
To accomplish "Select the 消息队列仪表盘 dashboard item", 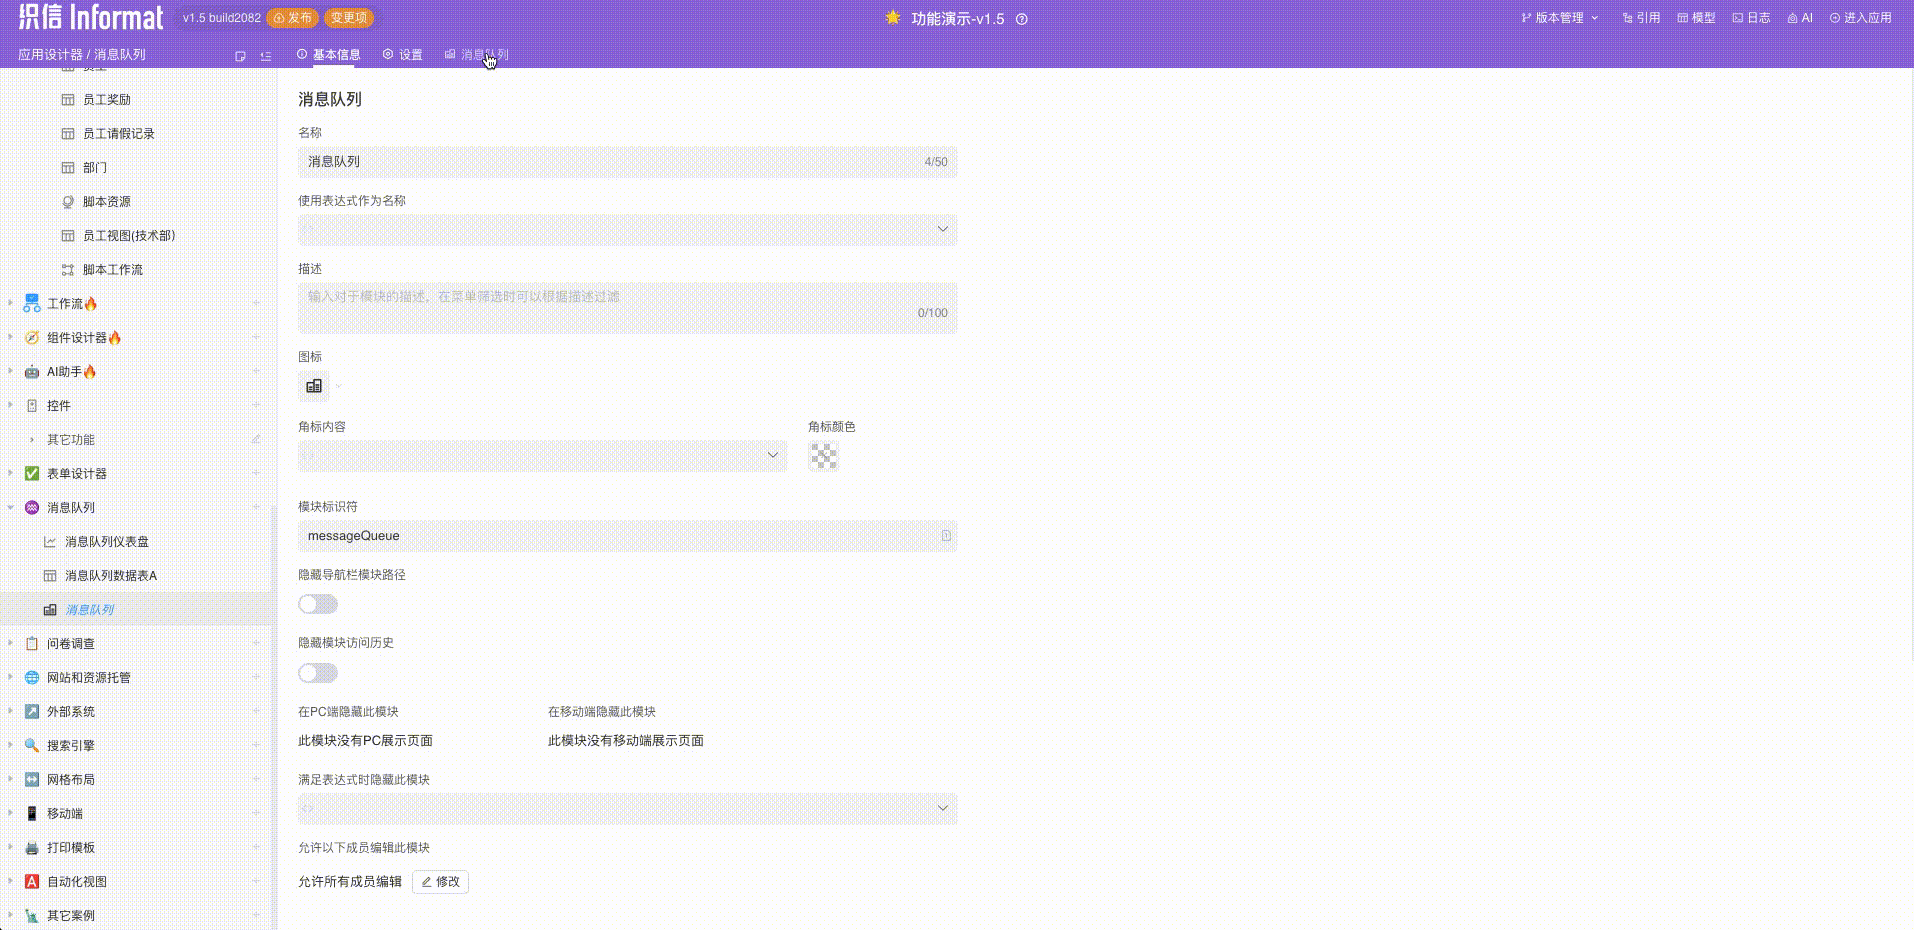I will [x=105, y=541].
